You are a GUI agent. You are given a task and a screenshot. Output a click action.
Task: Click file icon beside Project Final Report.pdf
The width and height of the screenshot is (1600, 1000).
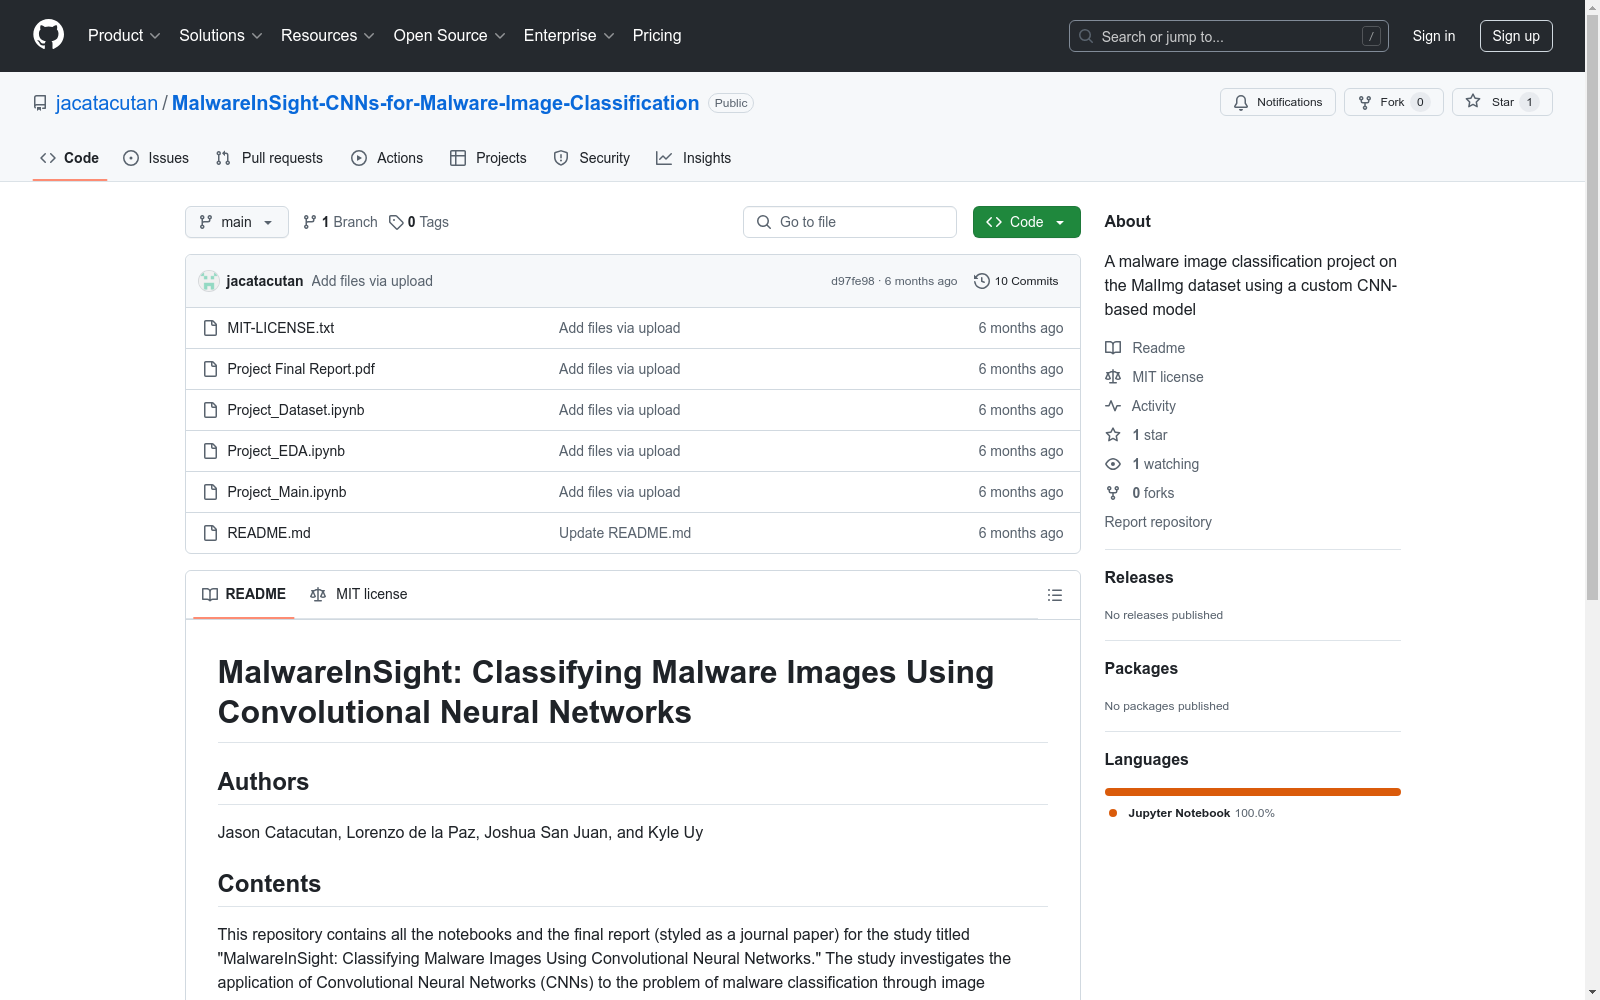(210, 369)
